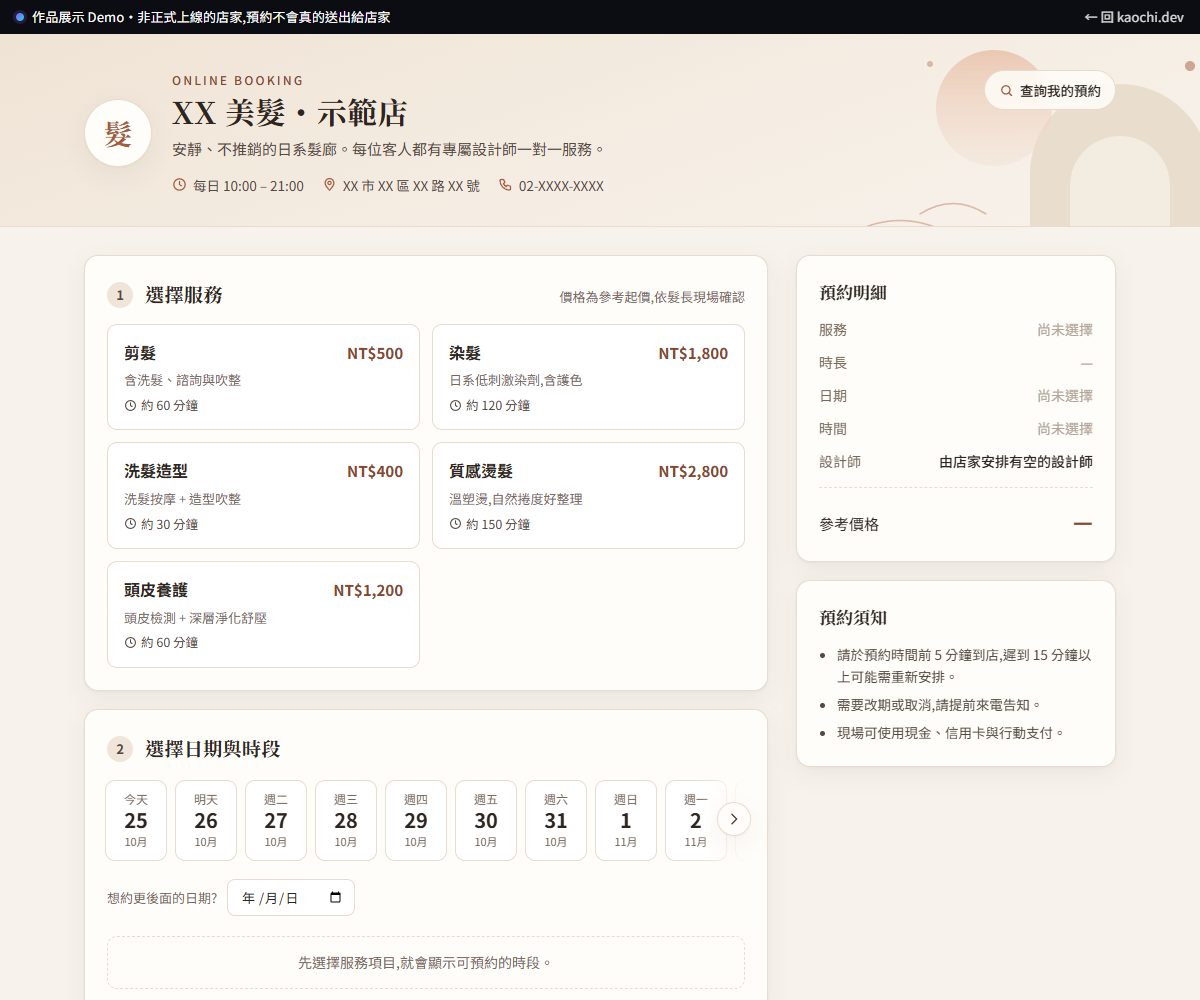Screen dimensions: 1200x1000
Task: Click the clock icon next to 約 150 分鐘
Action: click(456, 523)
